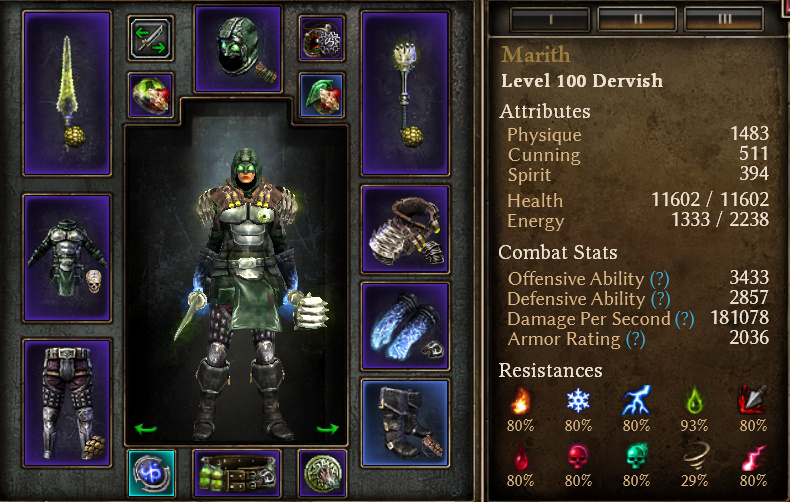Select the spiked mace off-hand slot

405,94
